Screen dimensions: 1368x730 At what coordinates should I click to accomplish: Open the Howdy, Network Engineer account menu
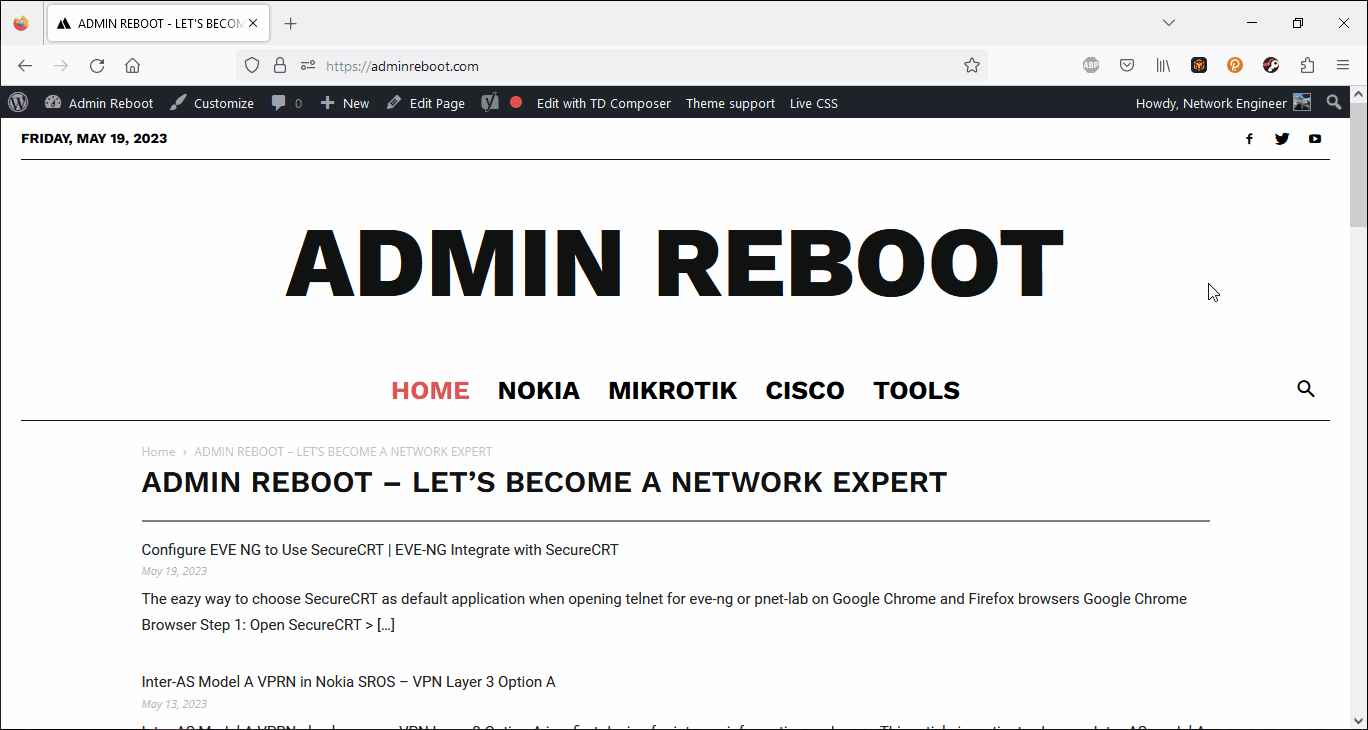(1223, 103)
